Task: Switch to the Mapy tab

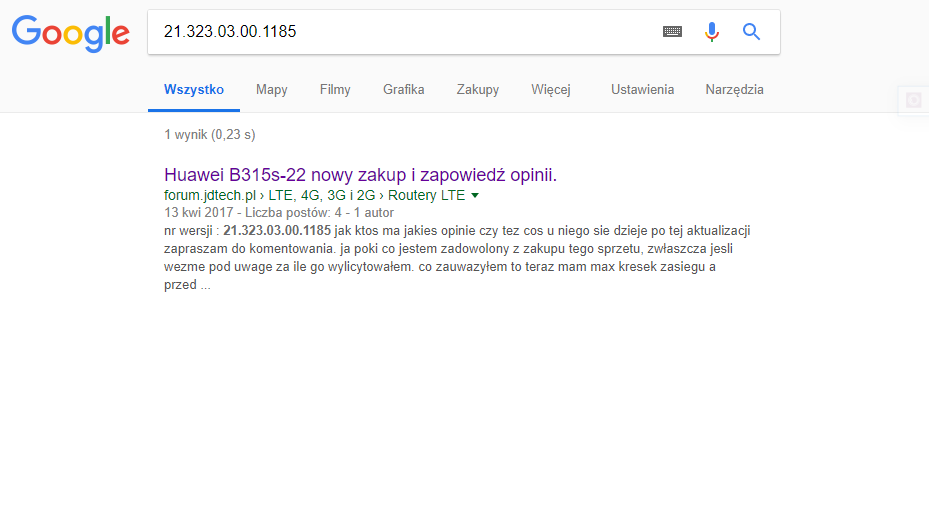Action: (271, 90)
